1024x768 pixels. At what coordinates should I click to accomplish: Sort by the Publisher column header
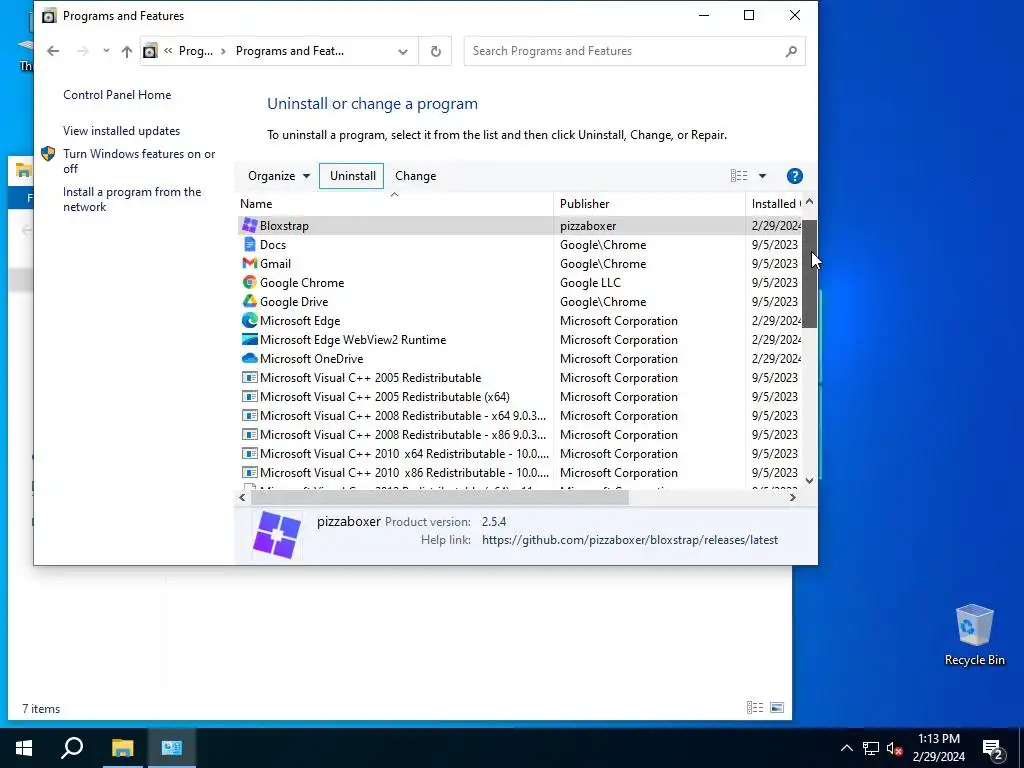pos(649,204)
